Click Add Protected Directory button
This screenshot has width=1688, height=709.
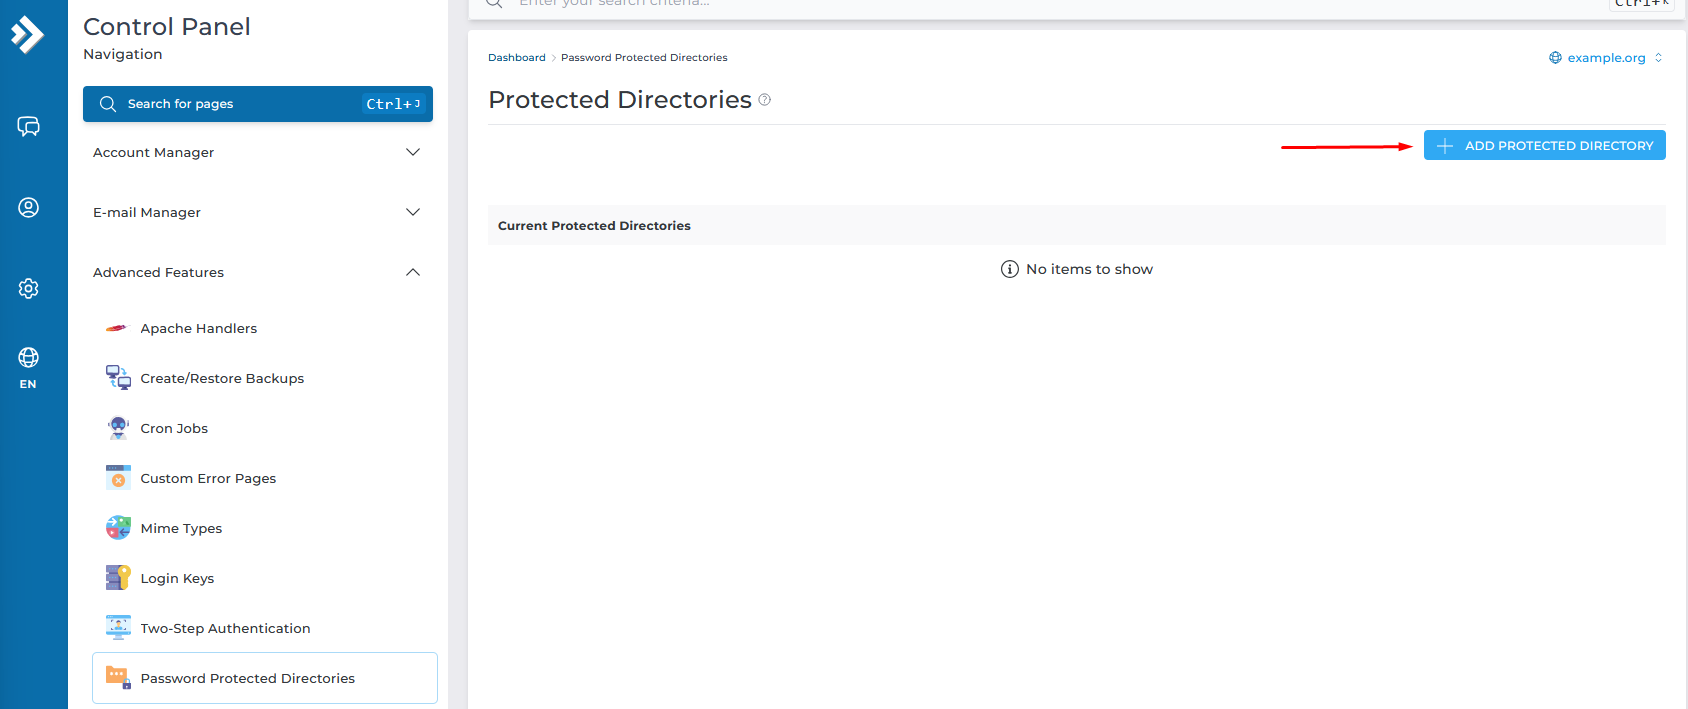(x=1544, y=146)
